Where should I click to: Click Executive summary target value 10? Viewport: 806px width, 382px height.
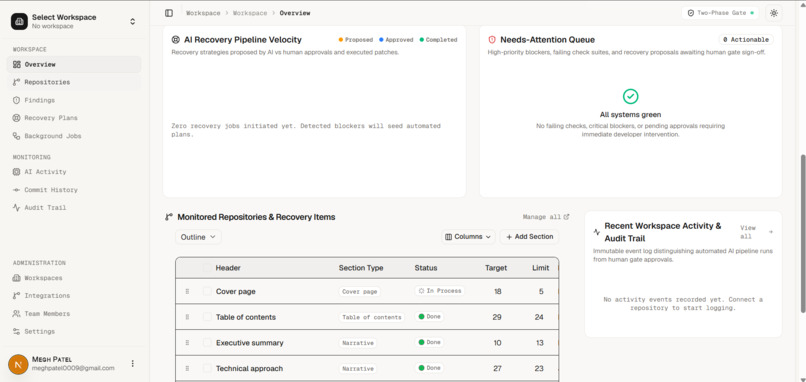[497, 343]
